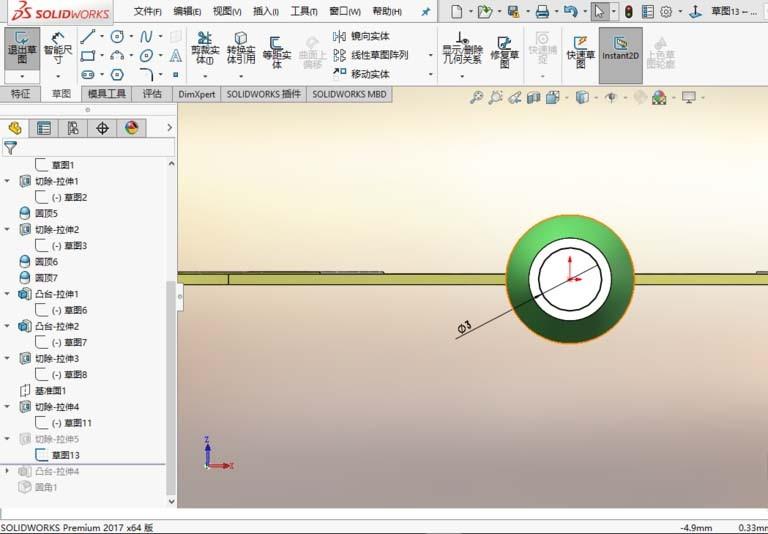
Task: Click the feature tree filter field
Action: click(88, 147)
